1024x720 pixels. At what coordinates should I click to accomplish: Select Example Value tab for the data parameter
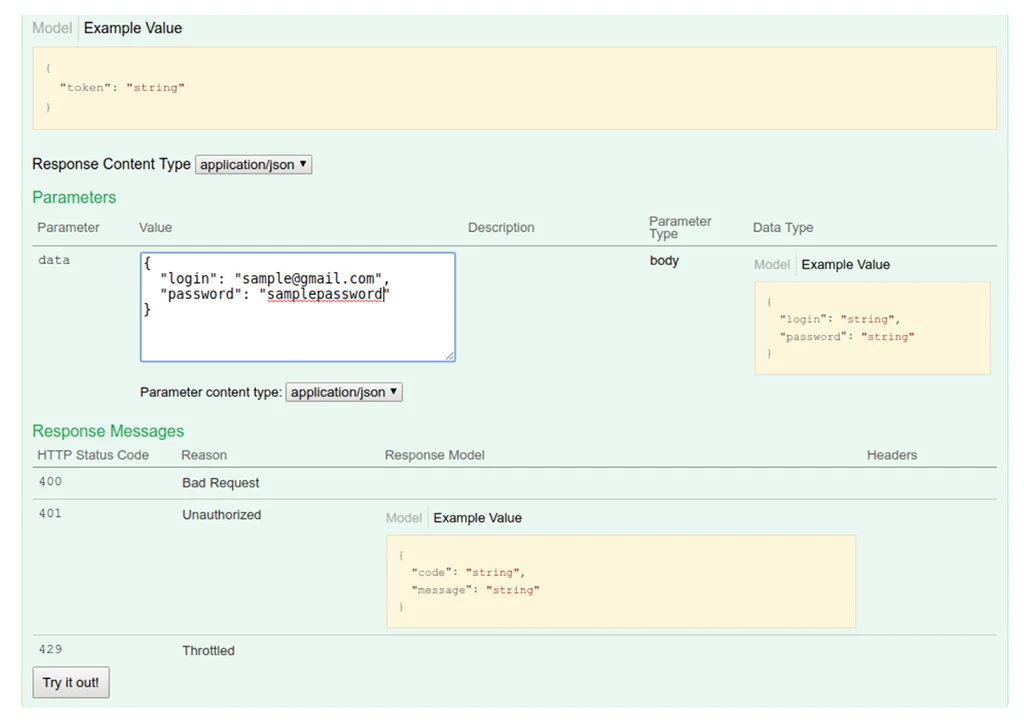[x=845, y=264]
